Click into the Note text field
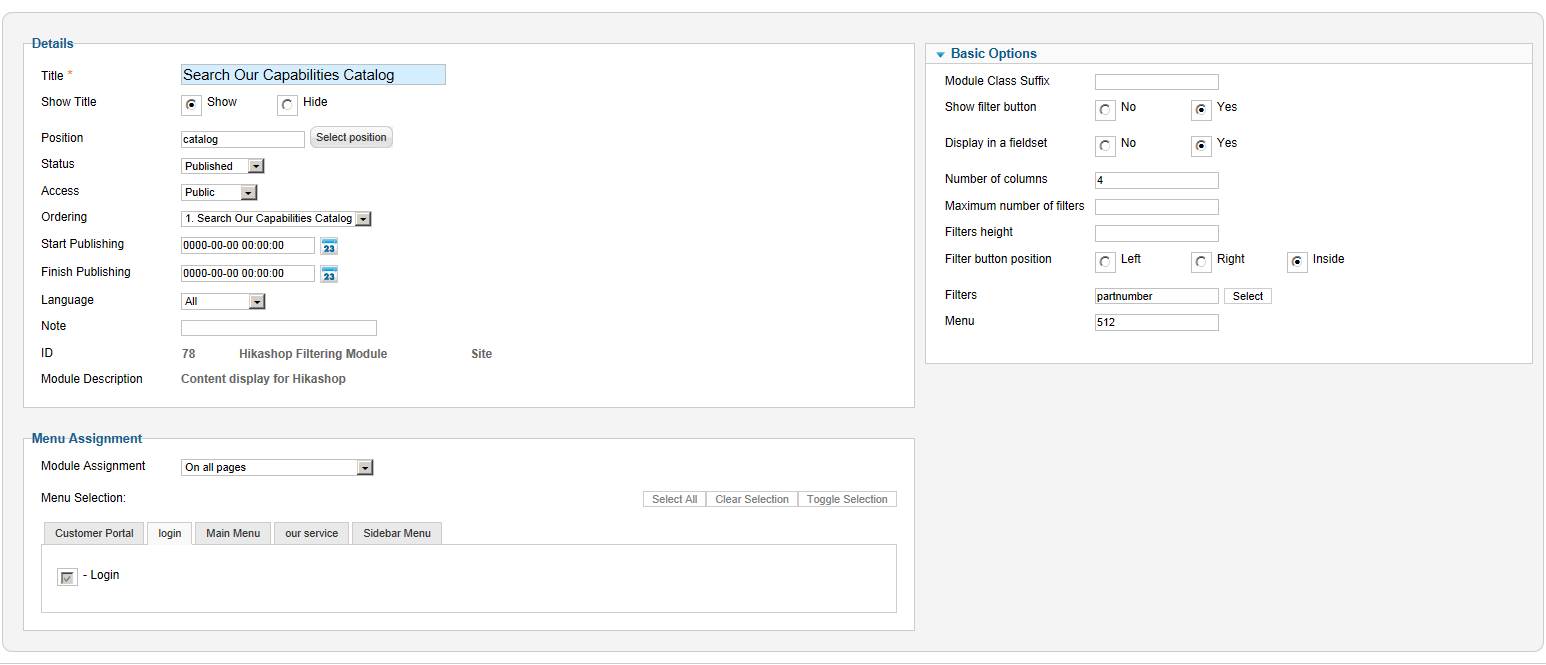The image size is (1546, 665). 278,328
